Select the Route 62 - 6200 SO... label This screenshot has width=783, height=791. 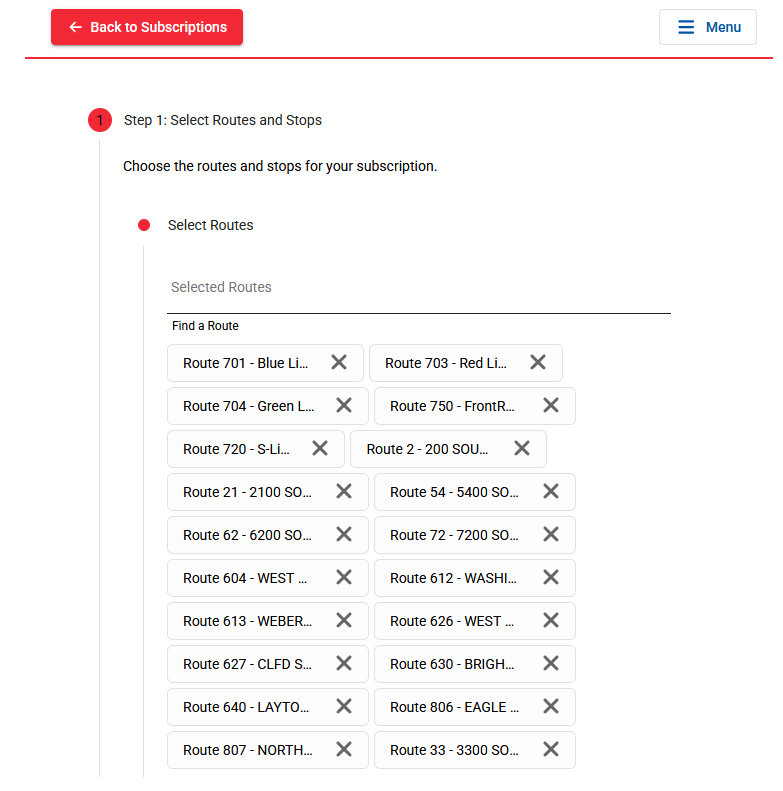click(248, 535)
